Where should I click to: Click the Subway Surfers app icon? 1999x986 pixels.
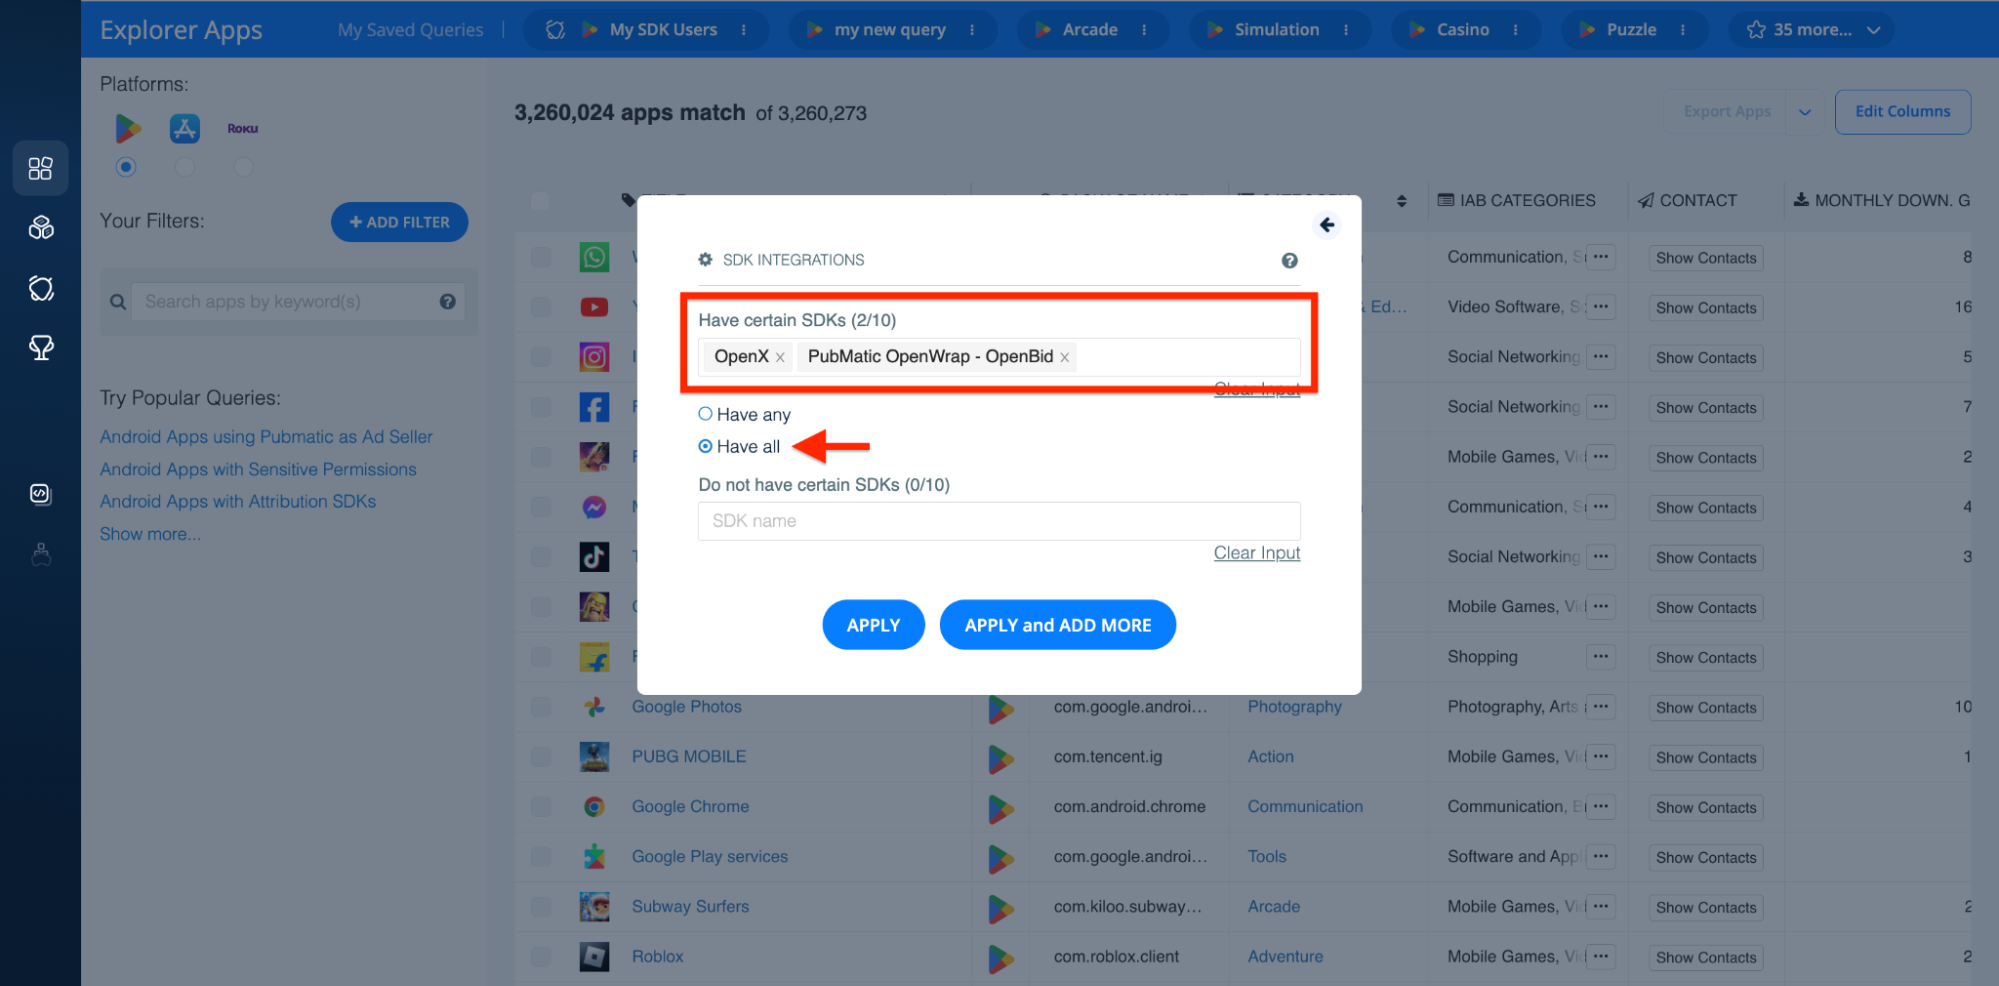tap(594, 907)
